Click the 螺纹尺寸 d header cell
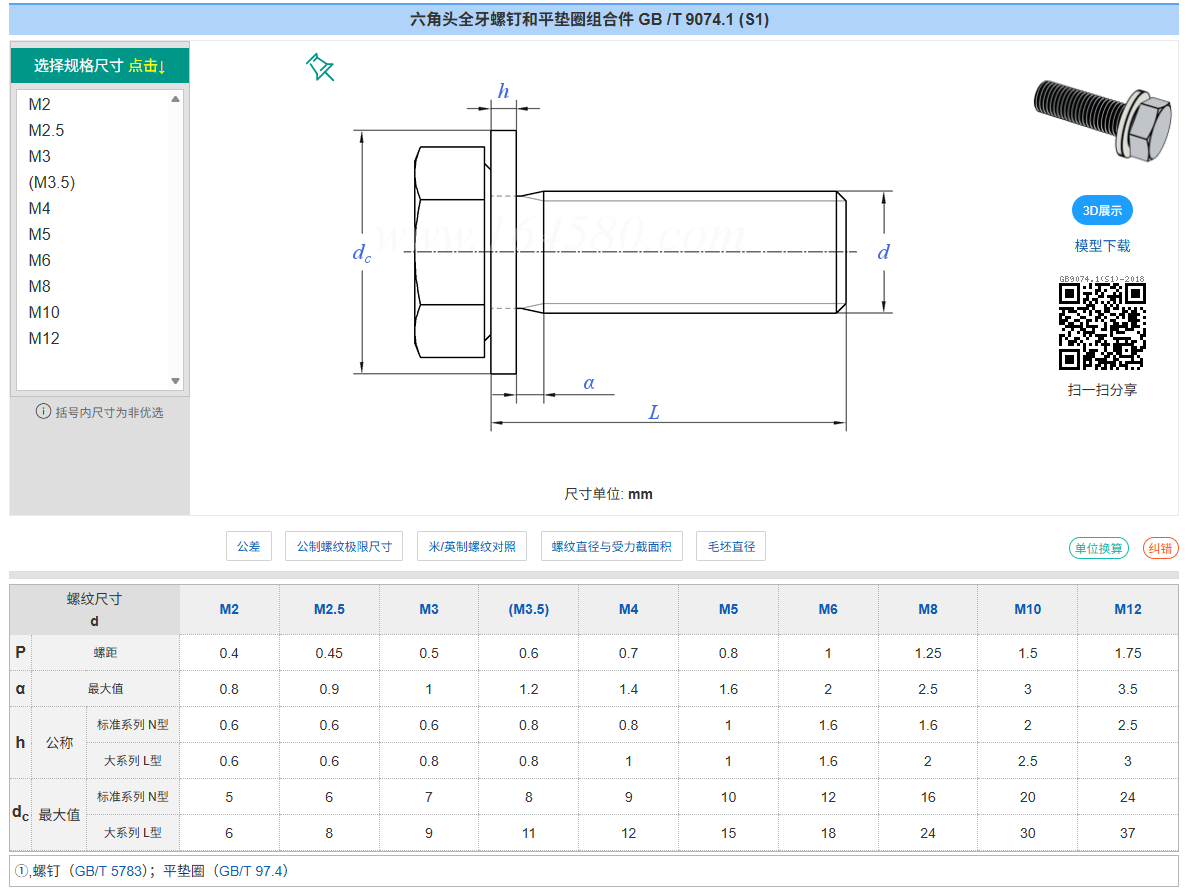 pos(94,609)
